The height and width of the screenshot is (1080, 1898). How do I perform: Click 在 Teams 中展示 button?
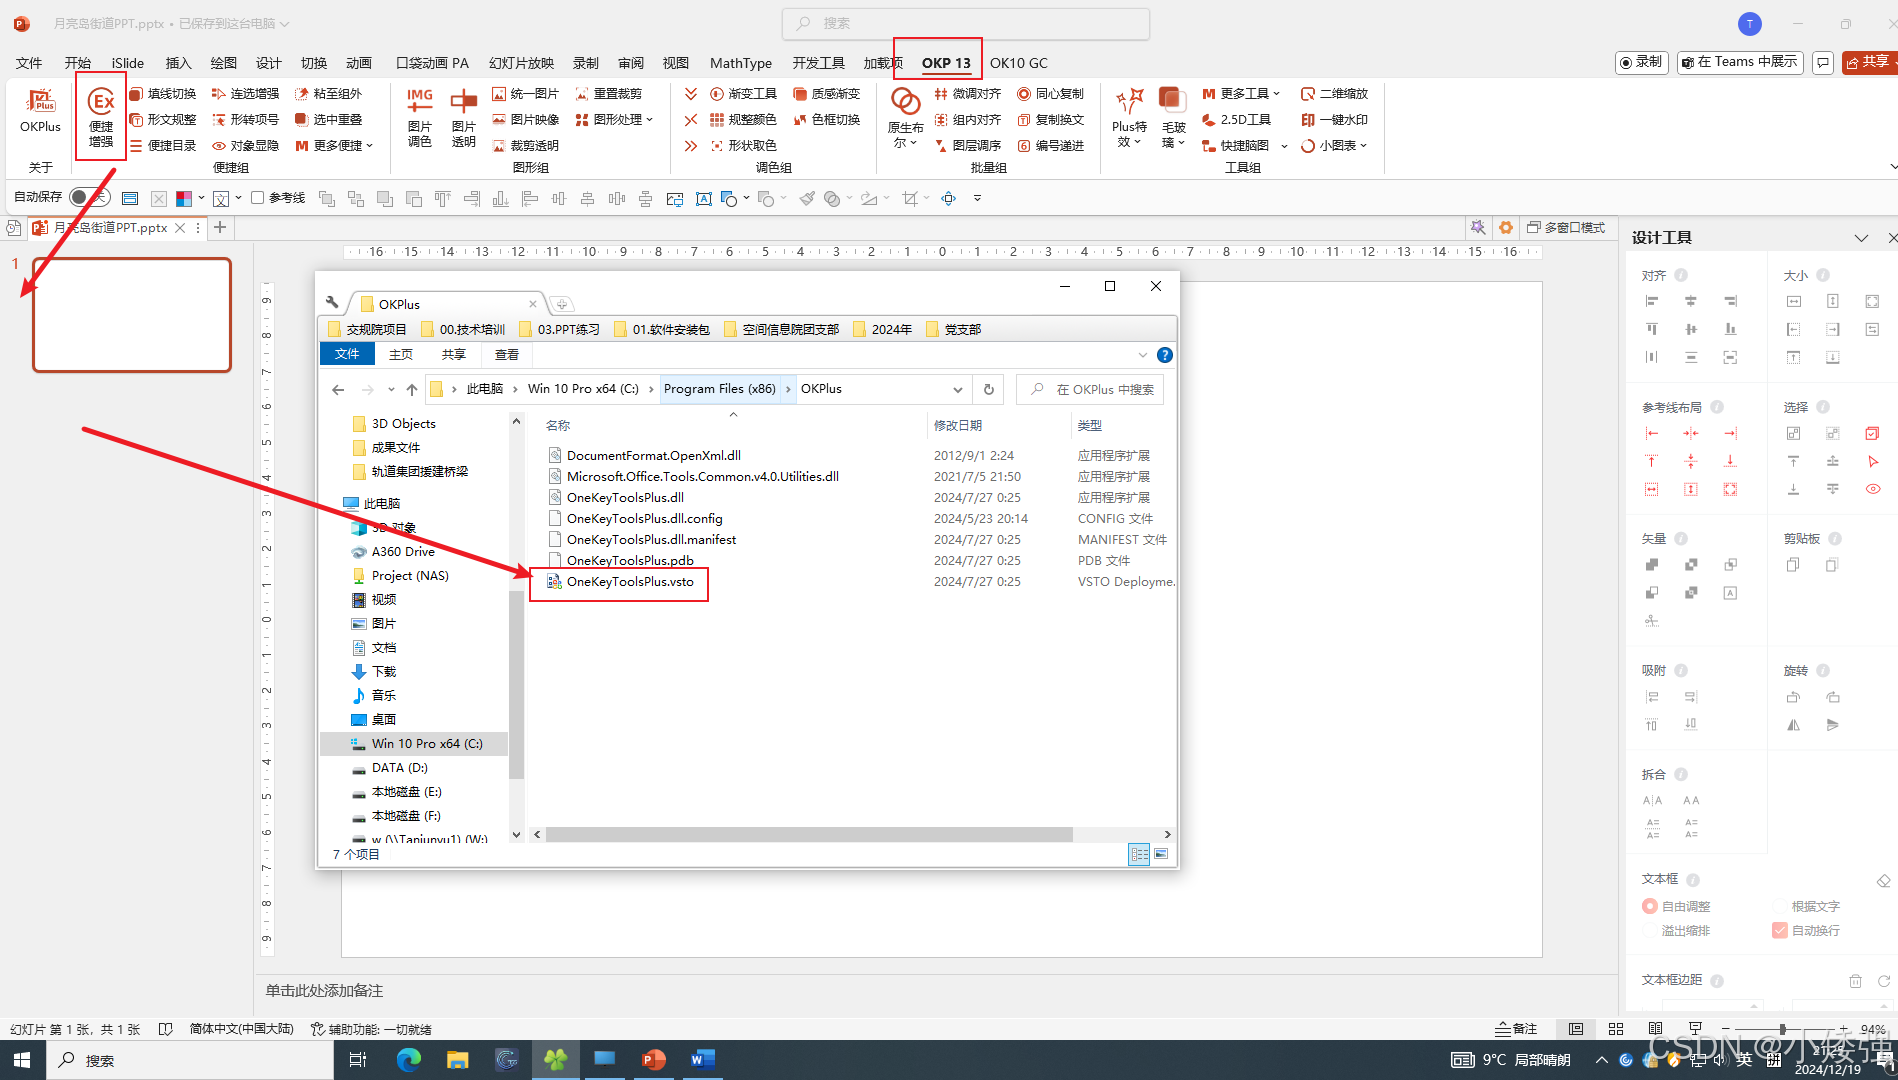(1741, 62)
